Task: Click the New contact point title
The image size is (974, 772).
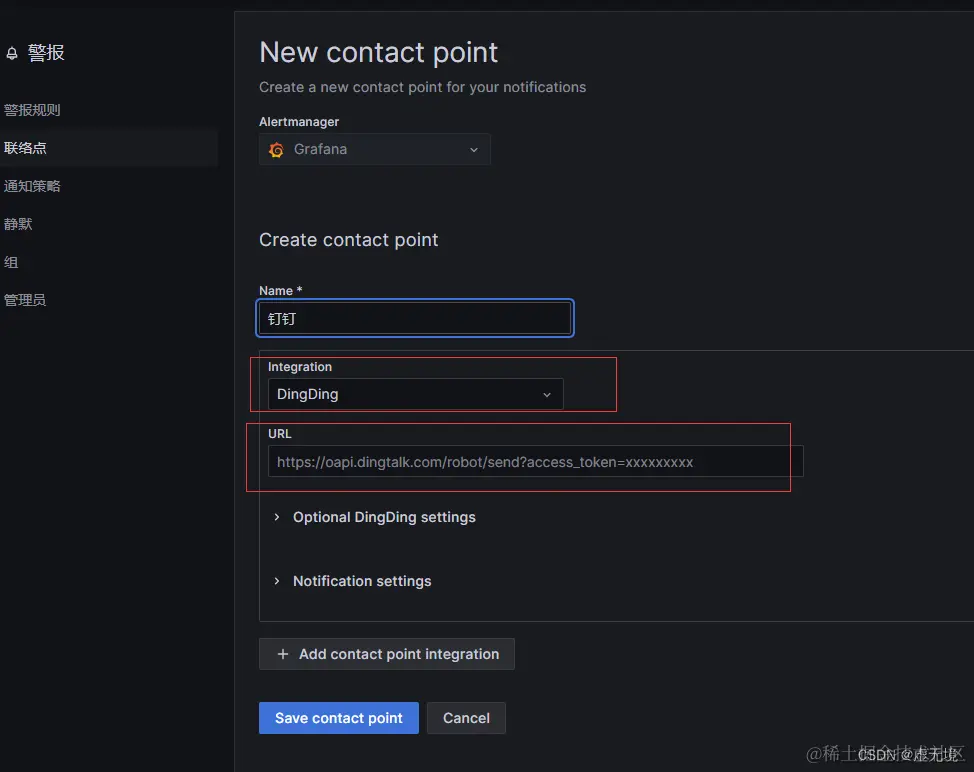Action: click(x=378, y=53)
